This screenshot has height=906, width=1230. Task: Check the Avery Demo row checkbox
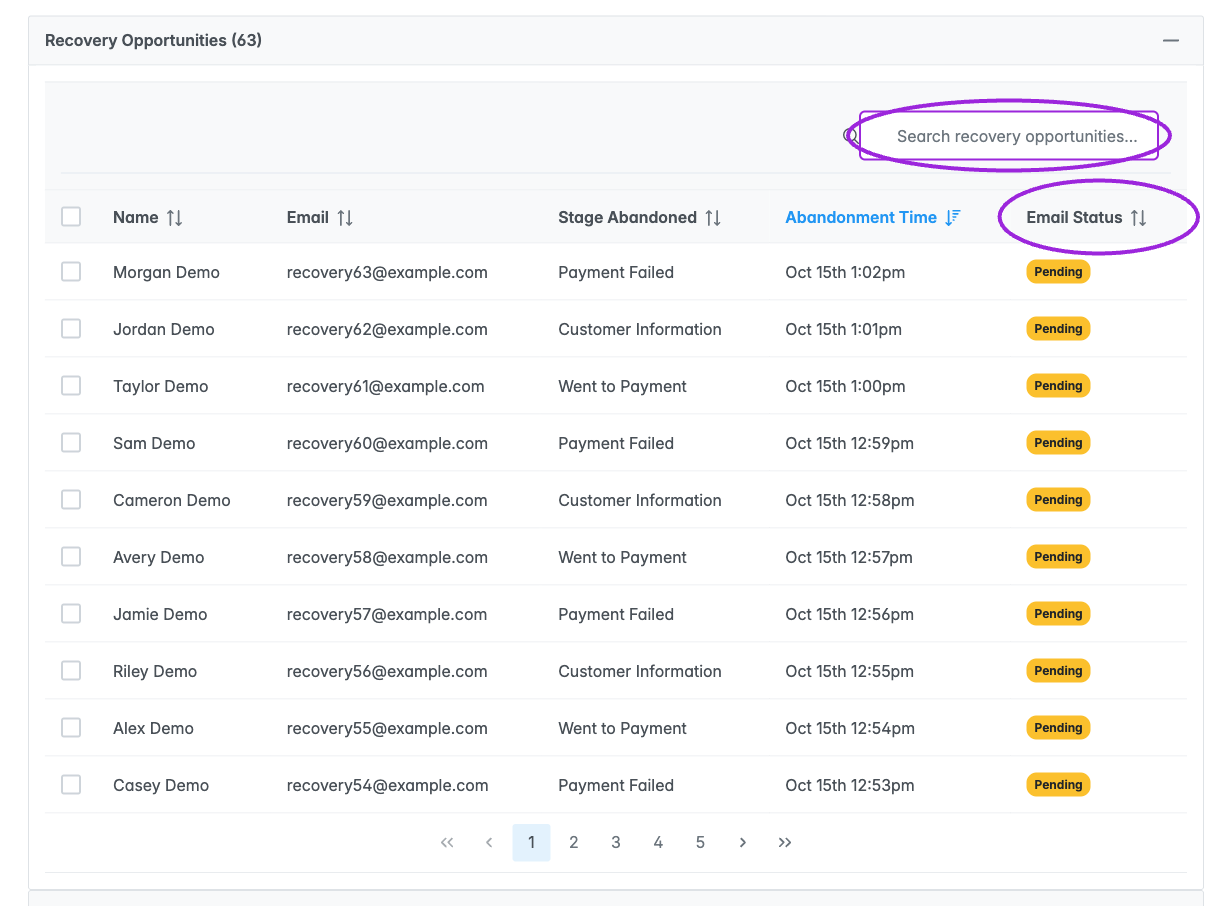71,556
